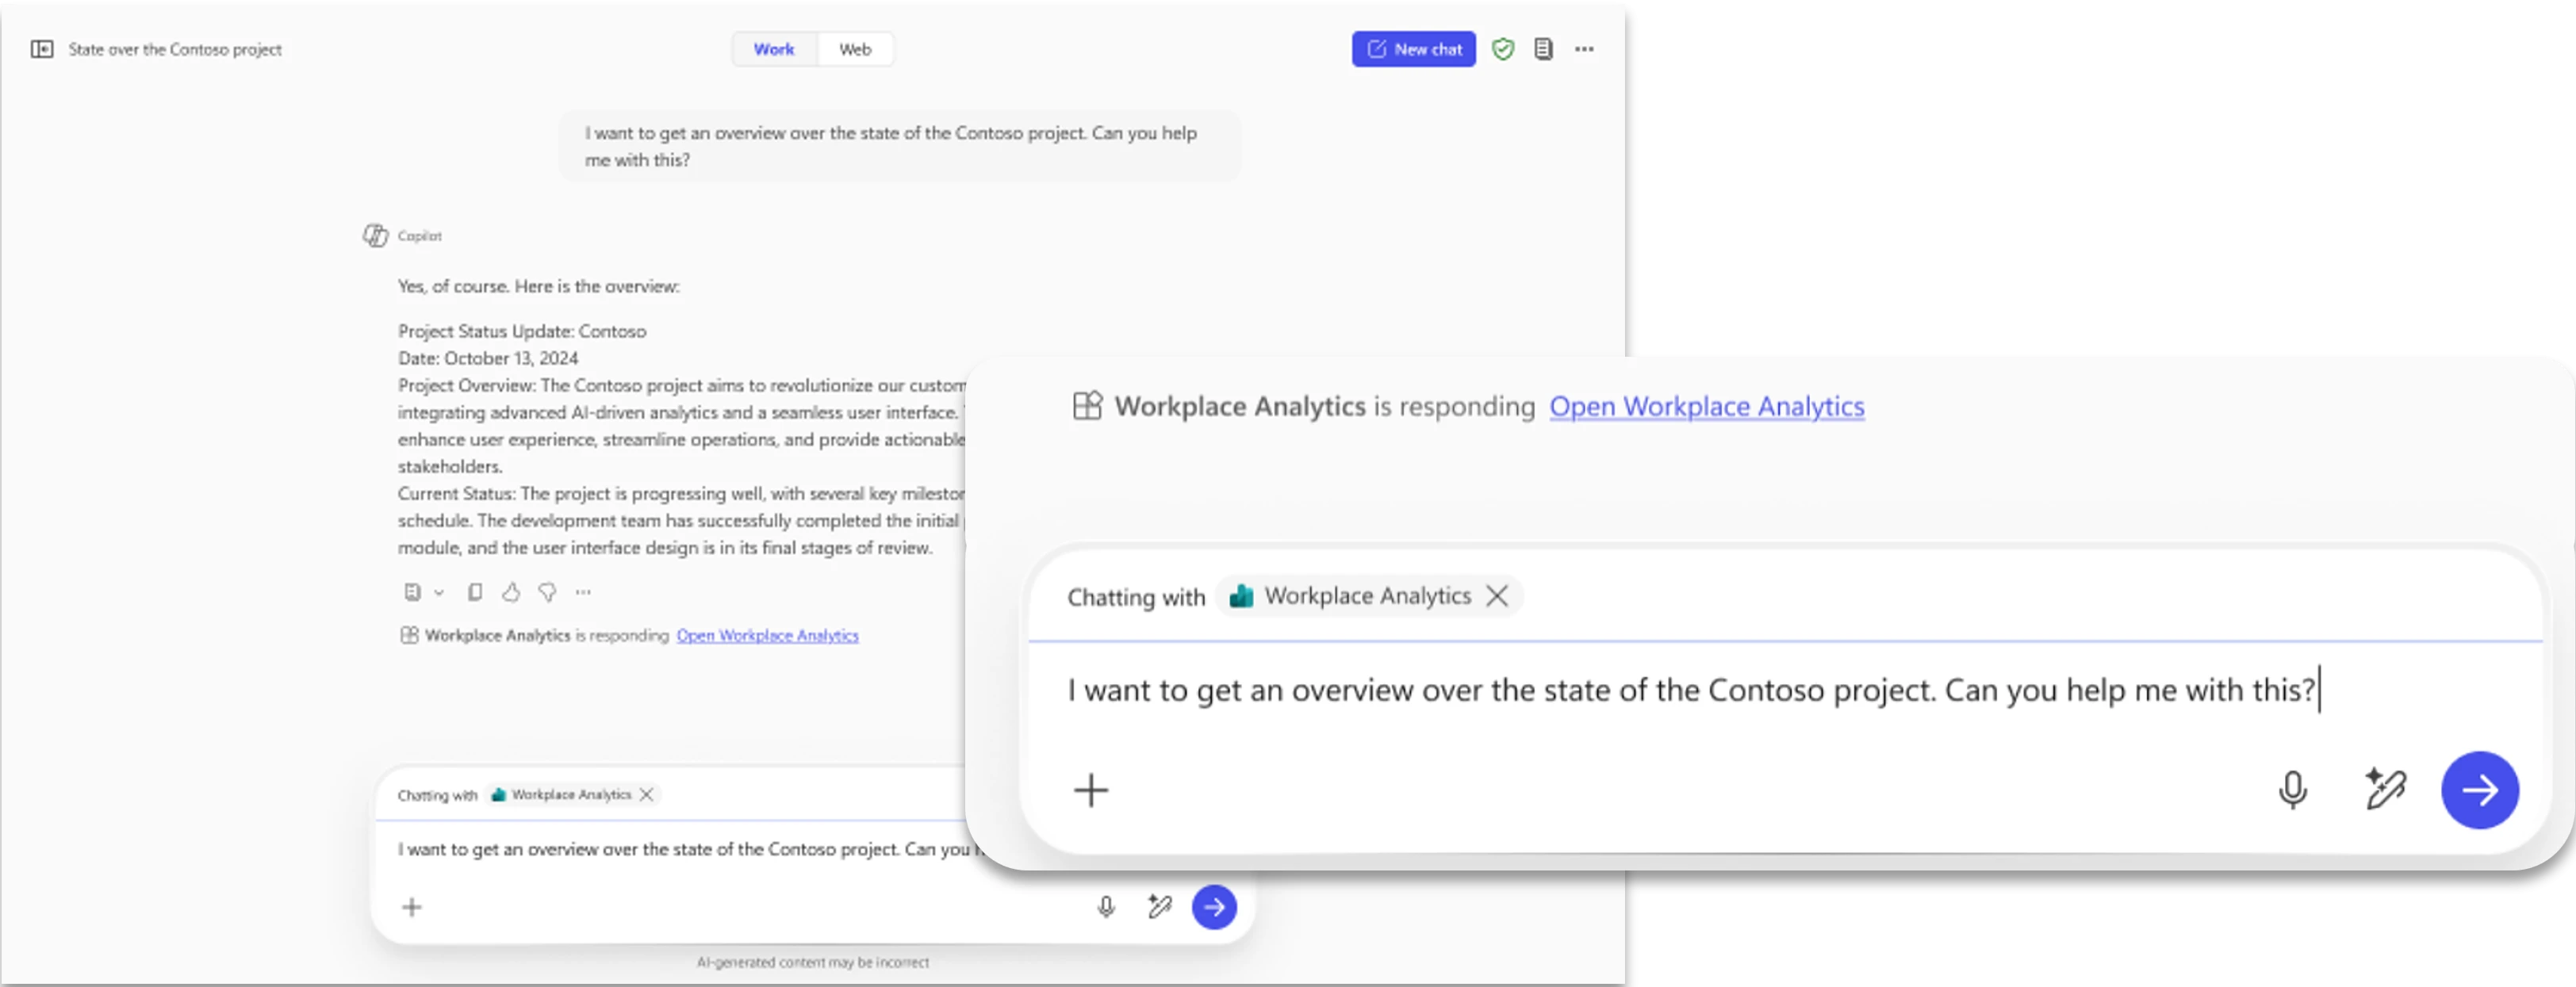The width and height of the screenshot is (2576, 987).
Task: Give the response a thumbs down
Action: [x=546, y=592]
